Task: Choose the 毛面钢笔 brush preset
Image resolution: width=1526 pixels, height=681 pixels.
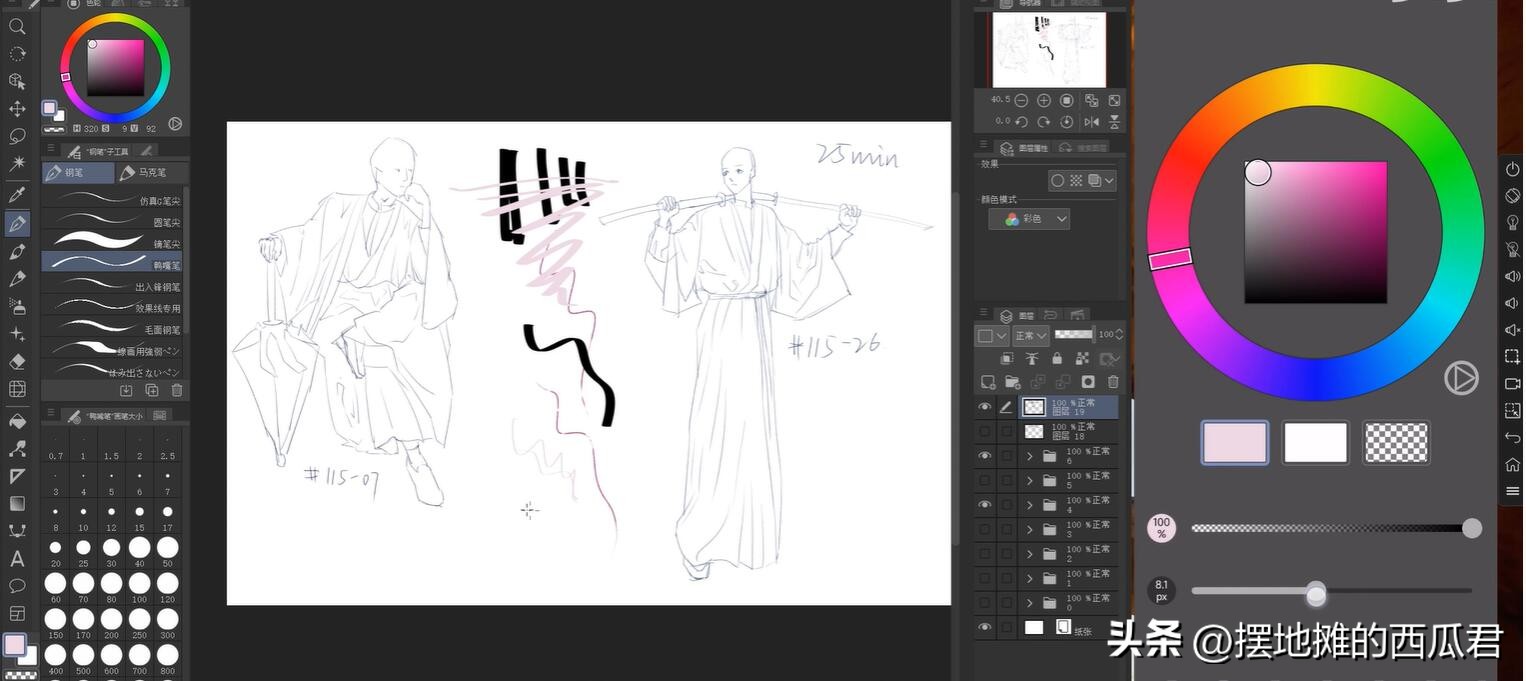Action: [x=112, y=329]
